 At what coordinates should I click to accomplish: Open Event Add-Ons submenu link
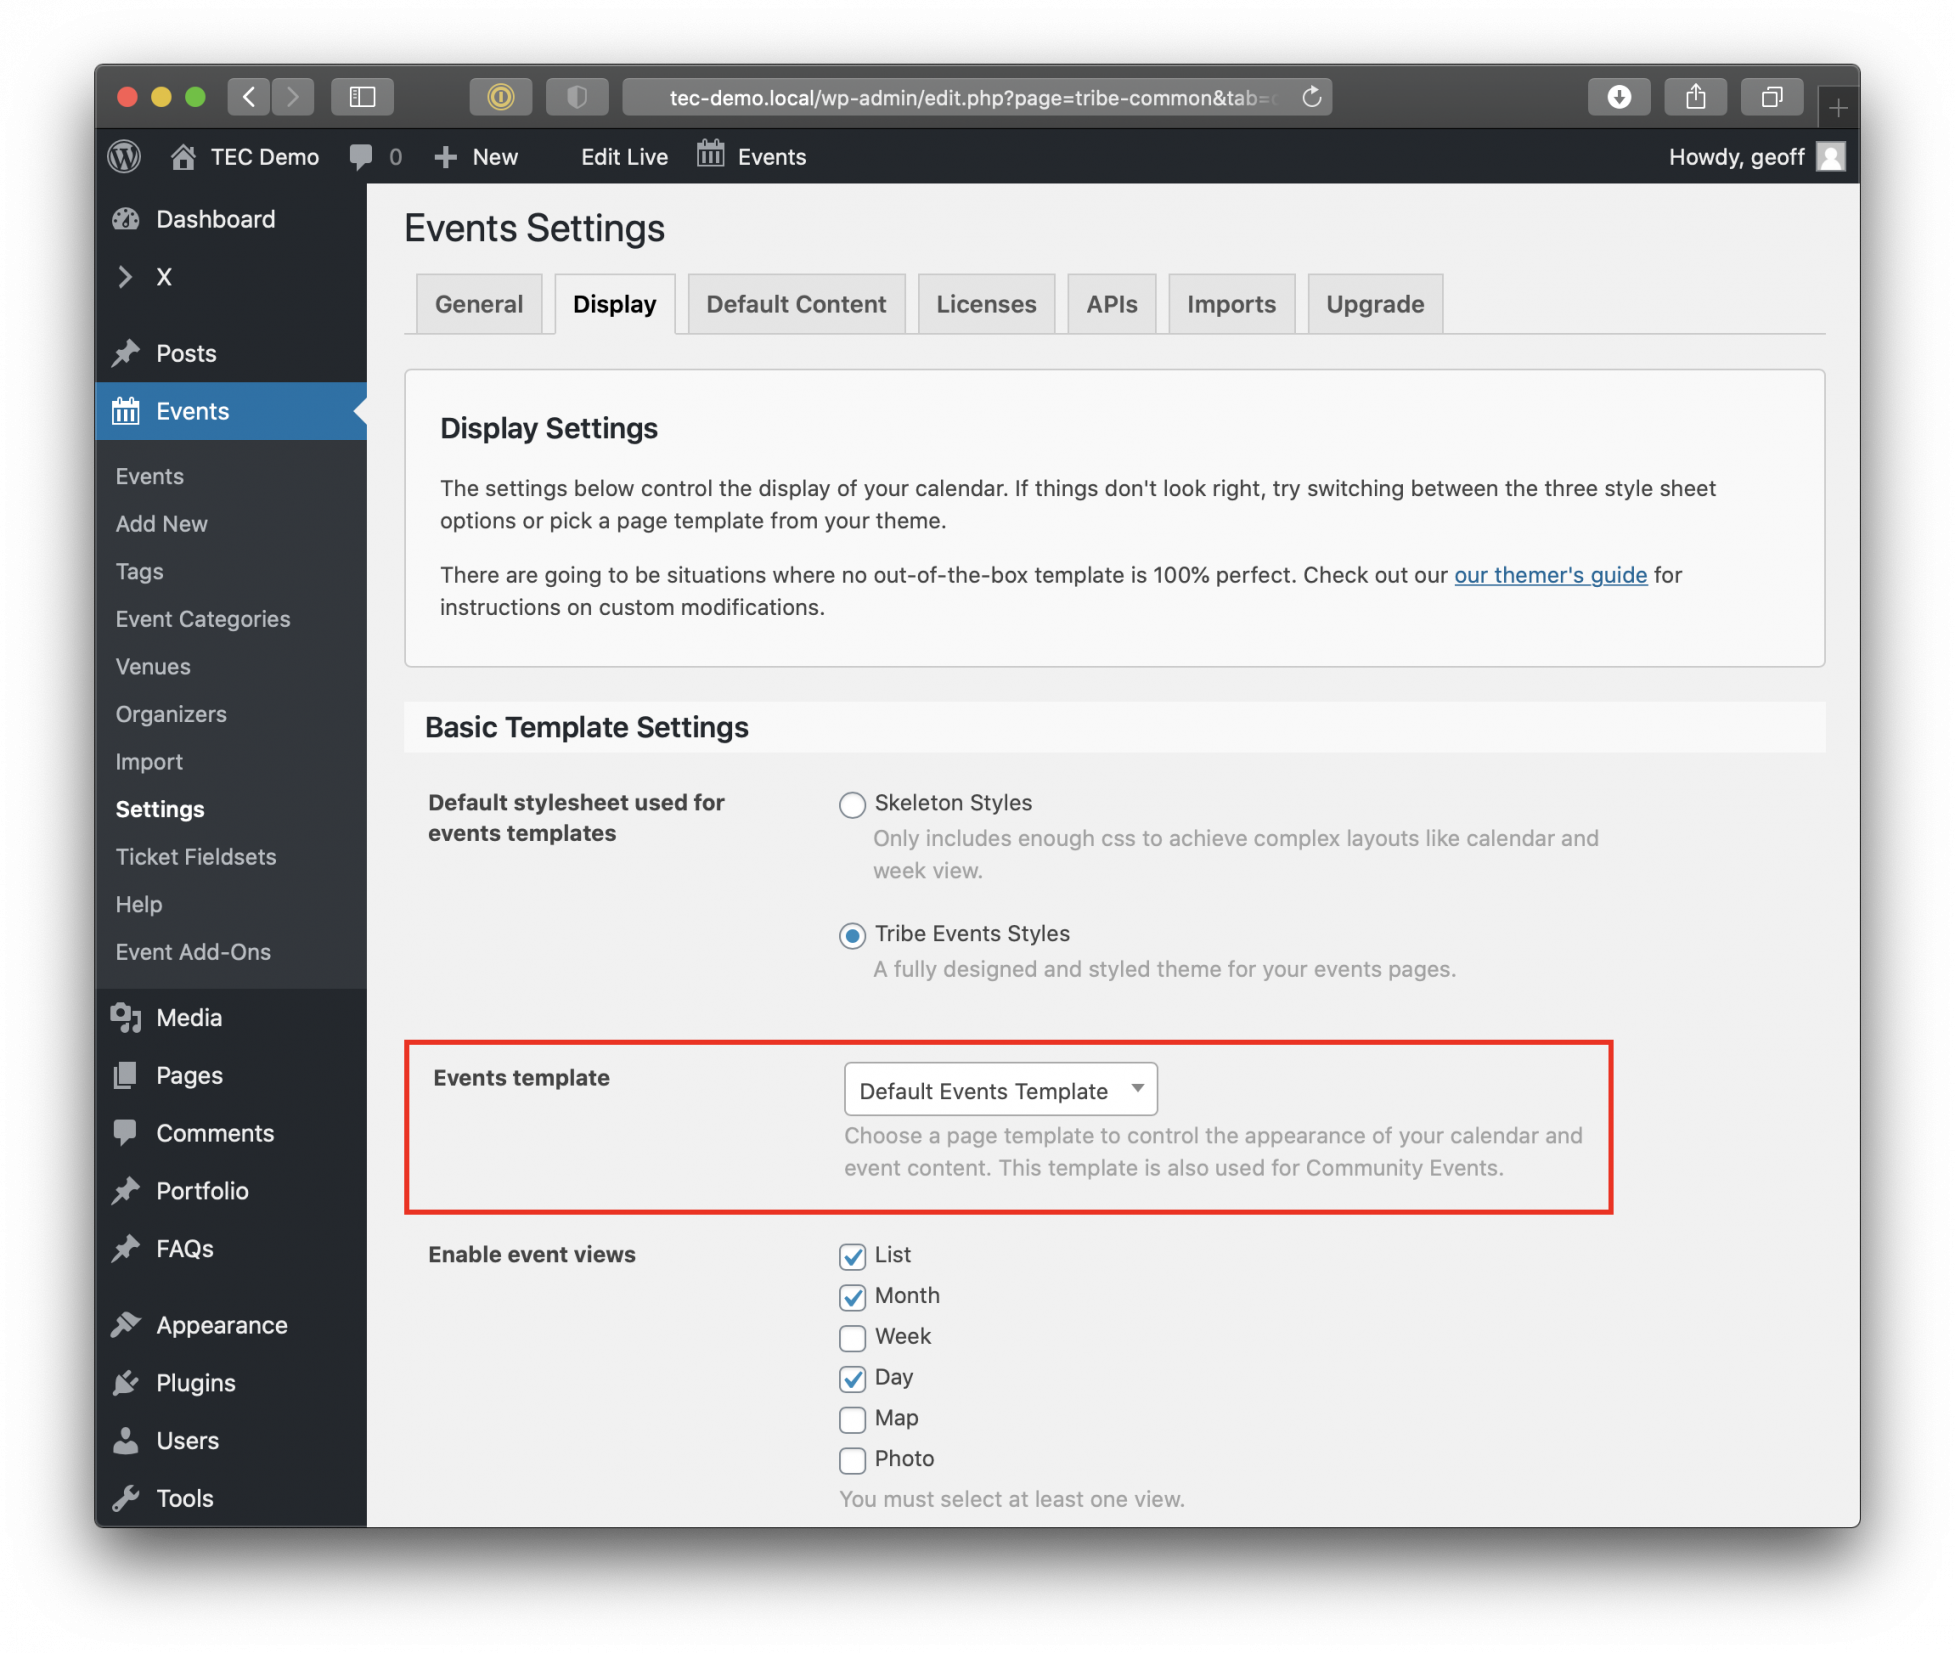[193, 952]
